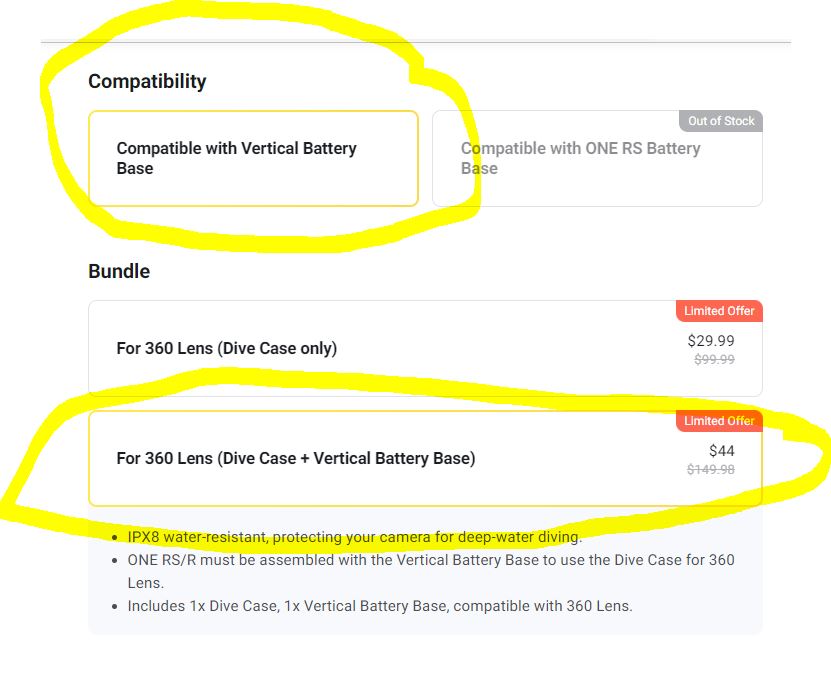Select For 360 Lens (Dive Case only) bundle
This screenshot has height=673, width=831.
425,348
